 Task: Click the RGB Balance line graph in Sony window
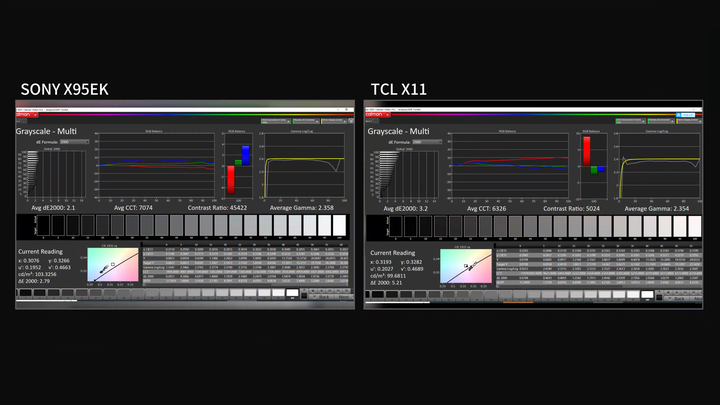pos(156,165)
